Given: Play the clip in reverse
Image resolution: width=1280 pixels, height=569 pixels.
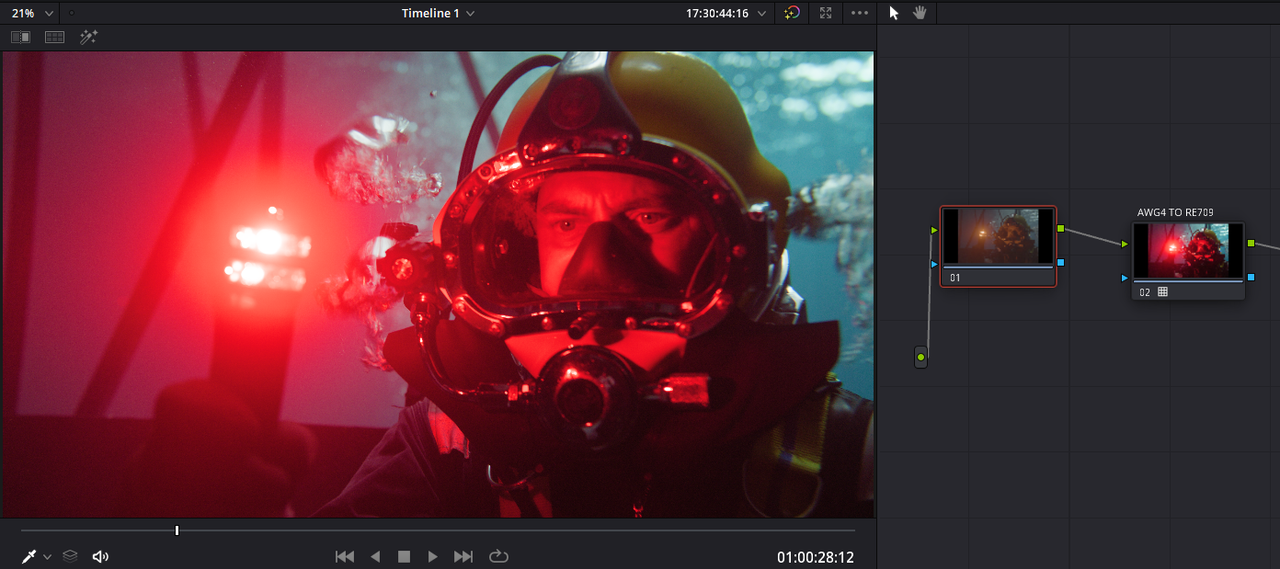Looking at the screenshot, I should click(375, 556).
